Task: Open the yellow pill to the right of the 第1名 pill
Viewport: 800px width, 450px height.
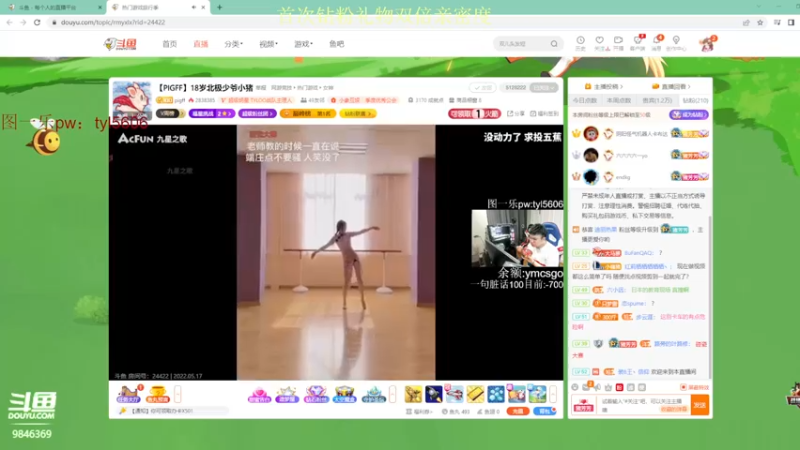Action: pos(358,114)
